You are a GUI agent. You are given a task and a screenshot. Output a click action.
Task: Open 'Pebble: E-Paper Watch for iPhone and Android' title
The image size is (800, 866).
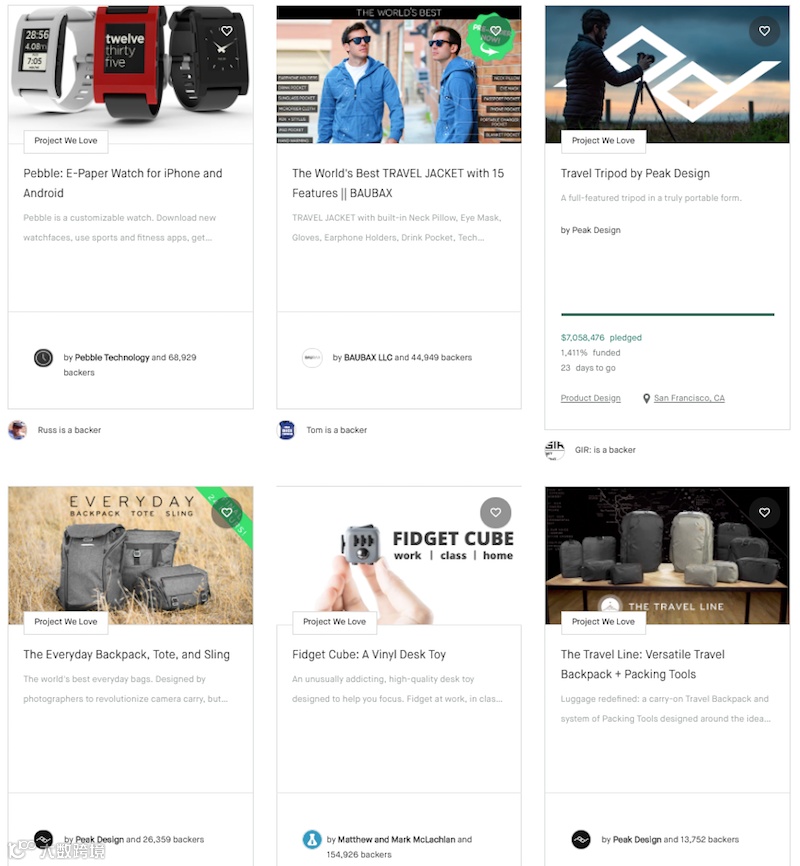tap(123, 183)
